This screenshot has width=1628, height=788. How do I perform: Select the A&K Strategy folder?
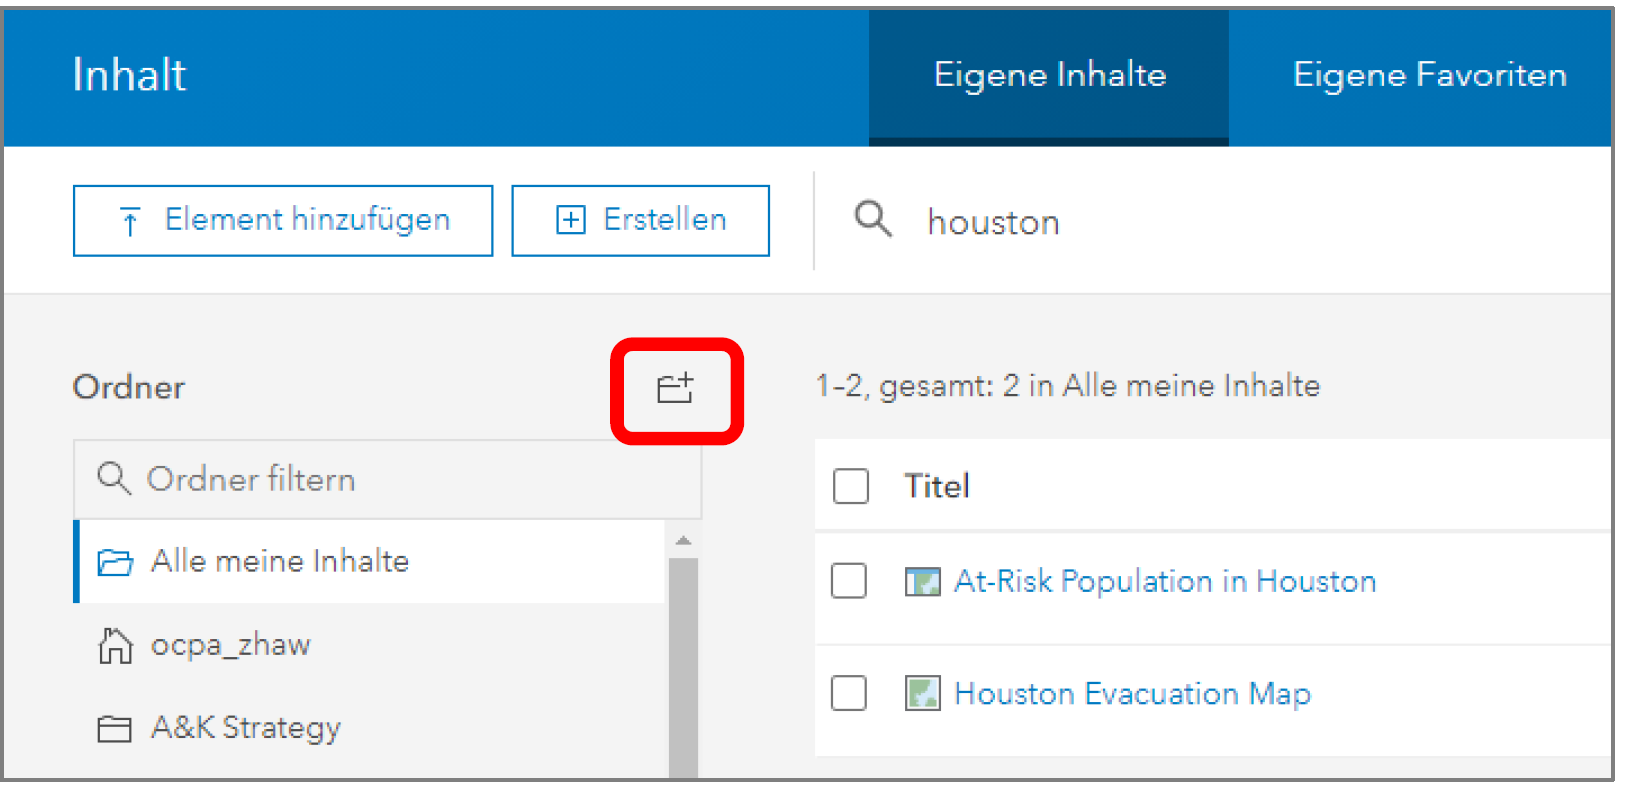click(246, 728)
